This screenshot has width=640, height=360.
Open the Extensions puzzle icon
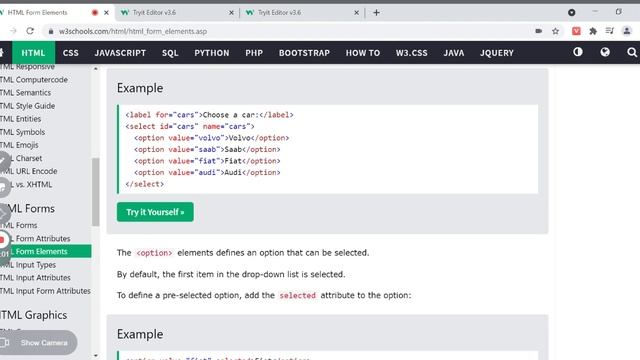pyautogui.click(x=593, y=31)
